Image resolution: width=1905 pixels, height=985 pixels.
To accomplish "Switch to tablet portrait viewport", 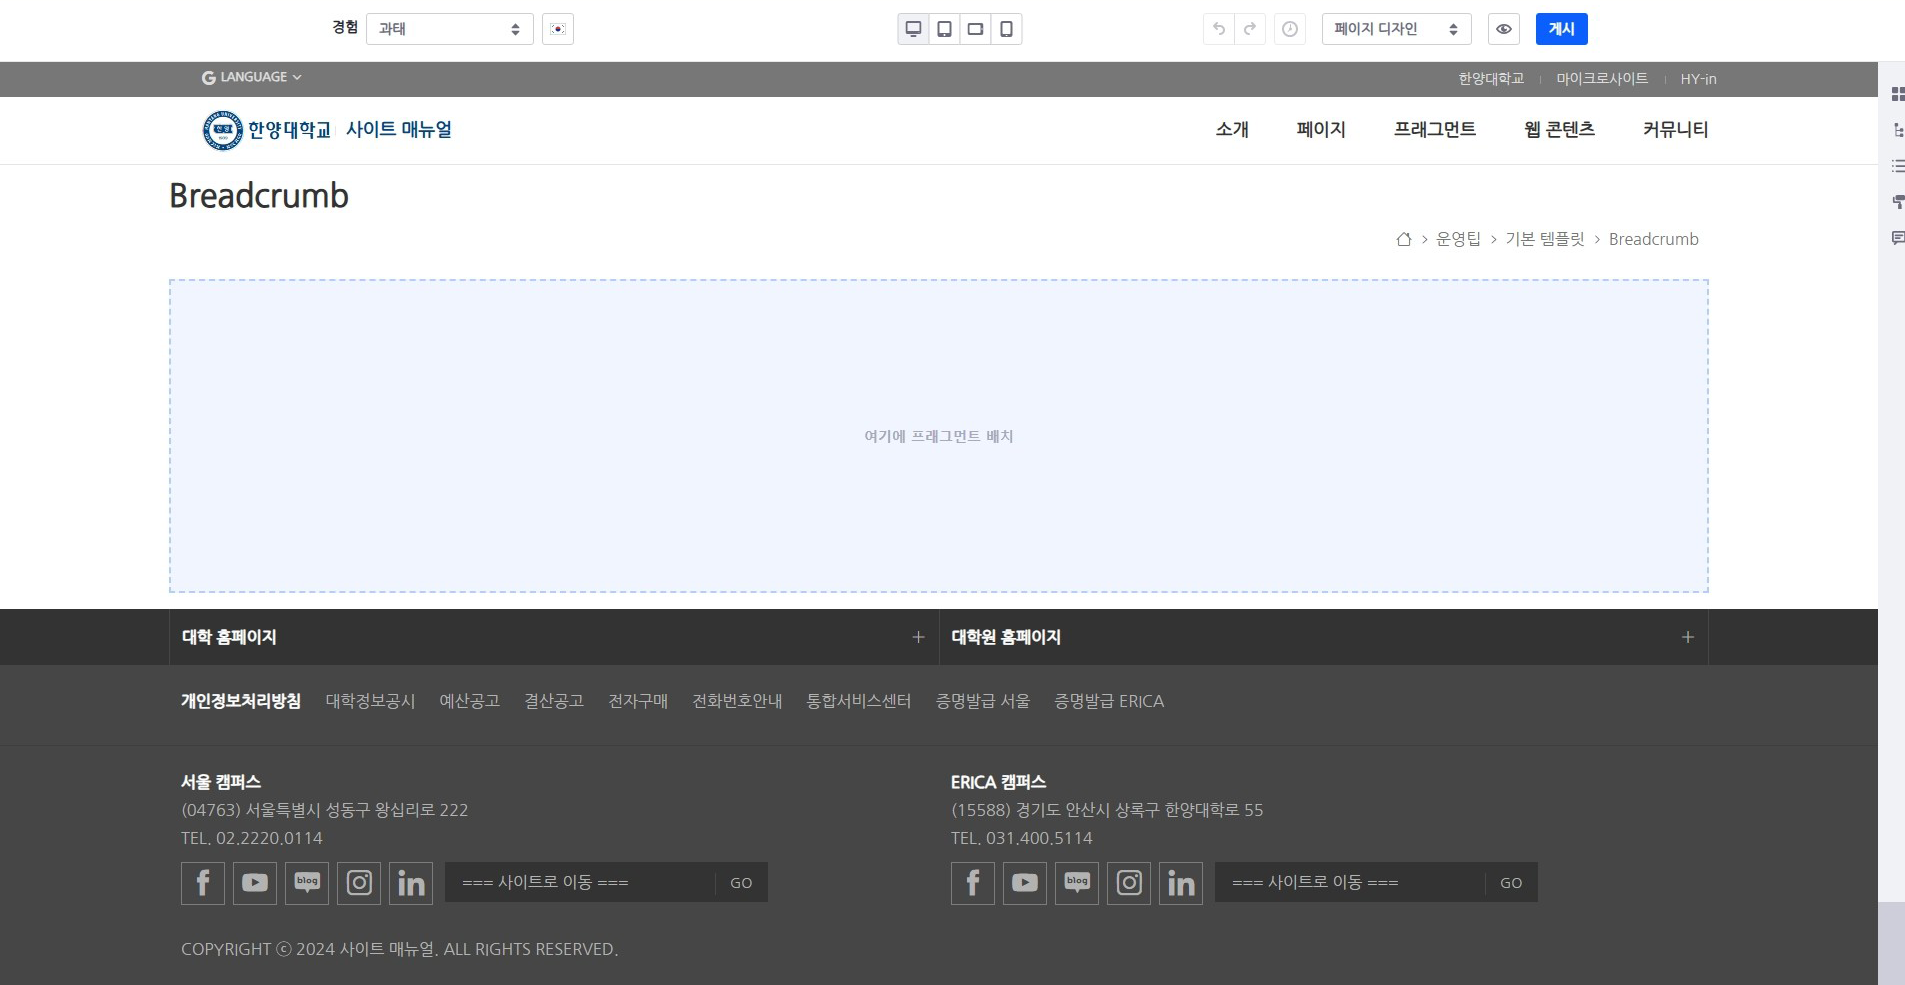I will [x=944, y=29].
